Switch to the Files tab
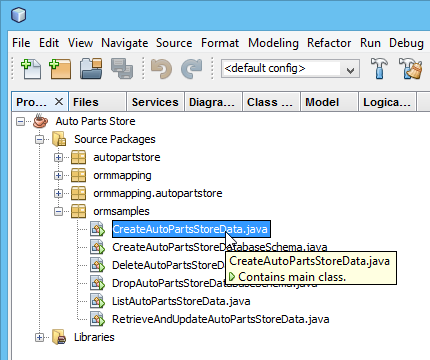Viewport: 430px width, 360px height. pos(97,102)
